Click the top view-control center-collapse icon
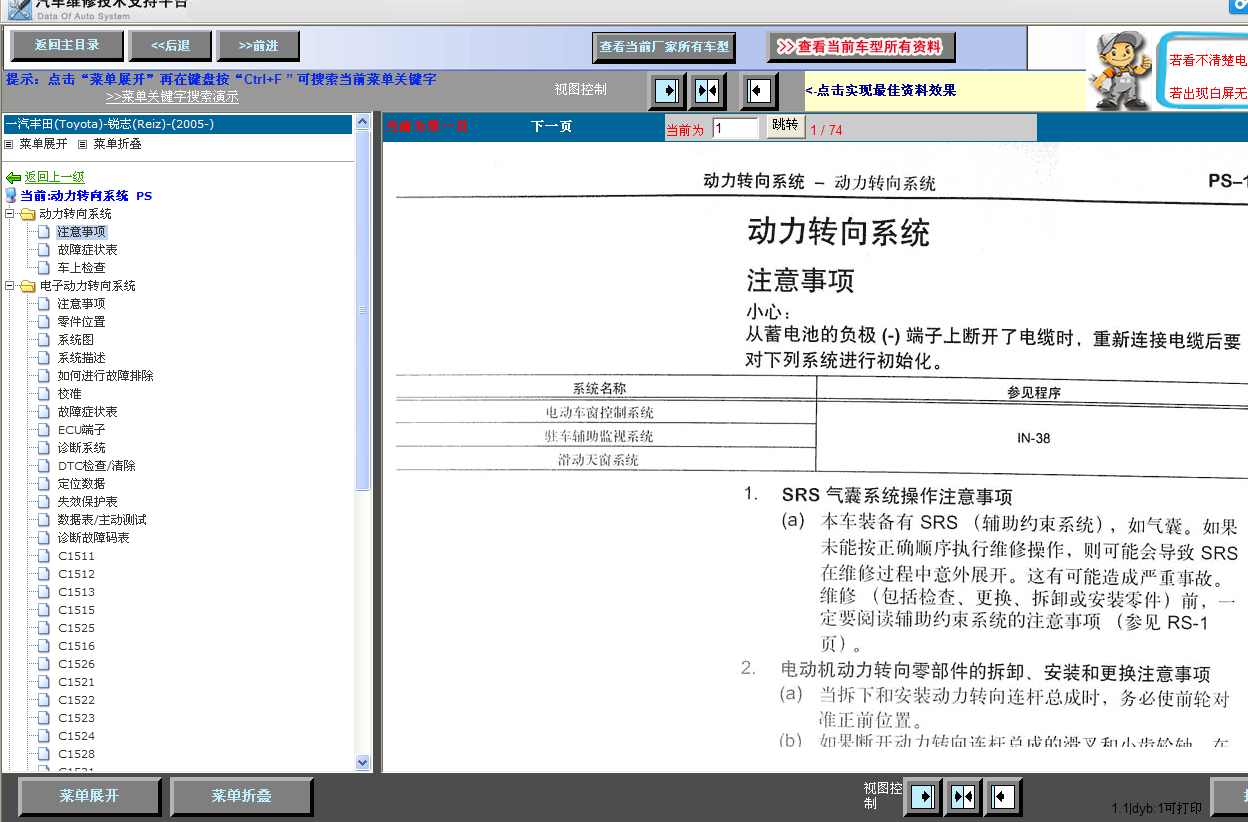 pos(707,91)
